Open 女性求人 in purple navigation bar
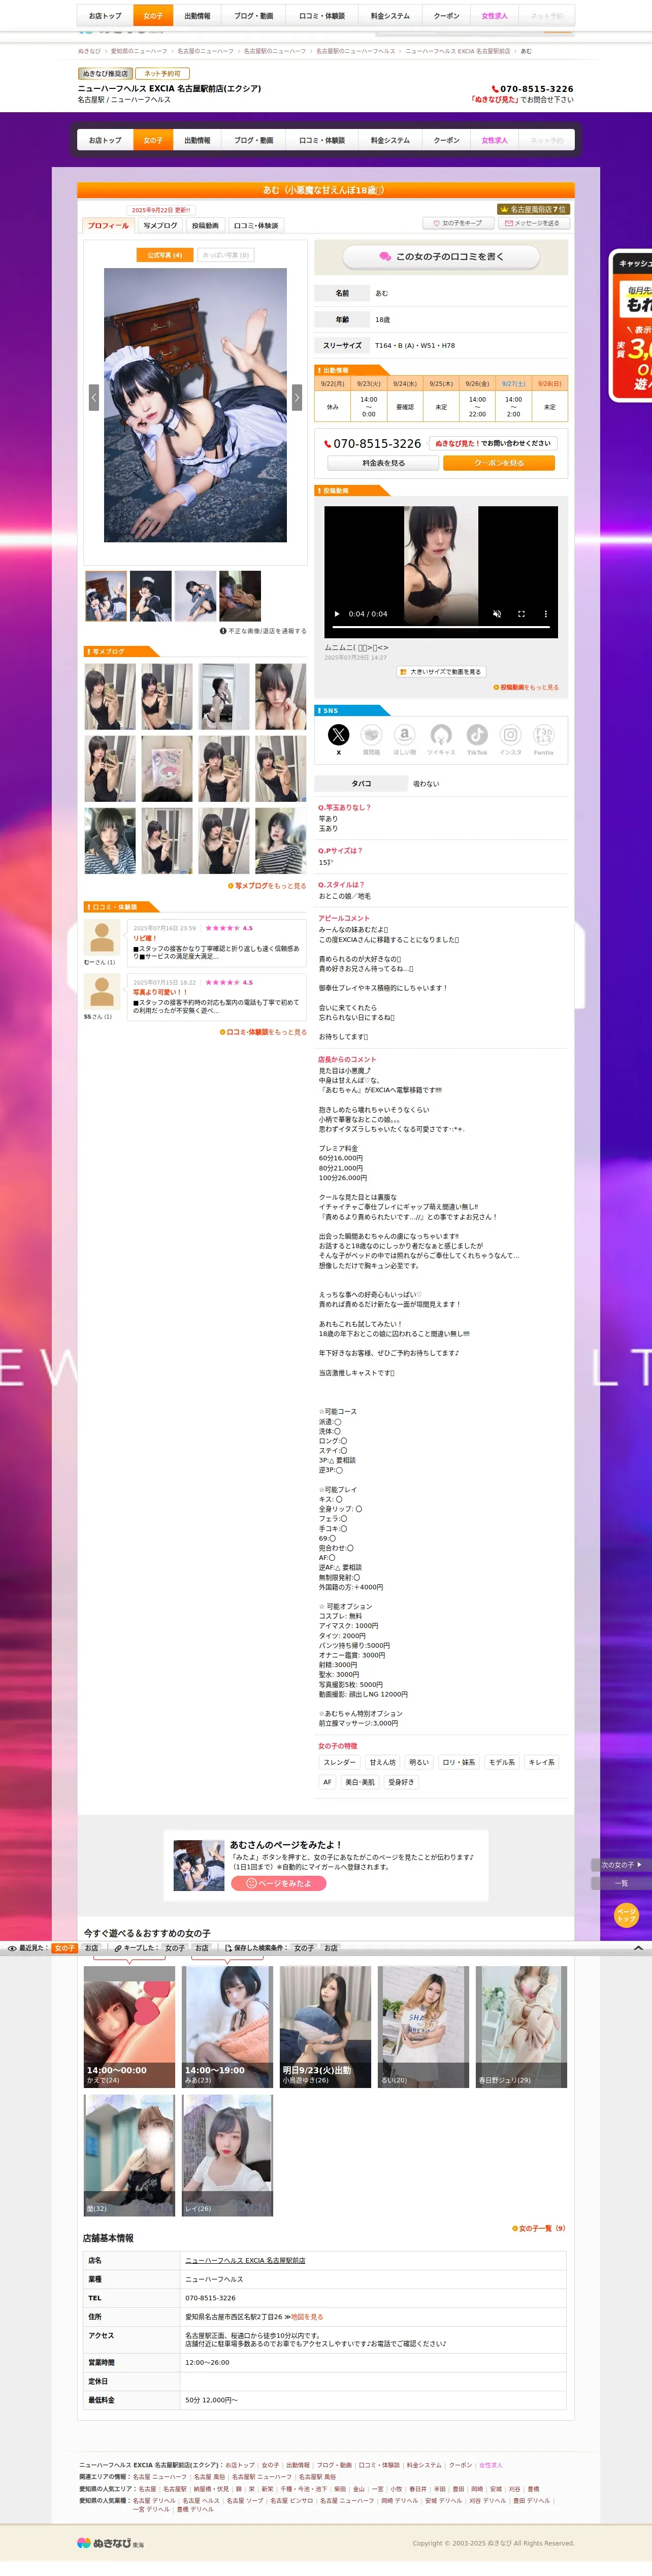This screenshot has width=652, height=2576. tap(494, 141)
